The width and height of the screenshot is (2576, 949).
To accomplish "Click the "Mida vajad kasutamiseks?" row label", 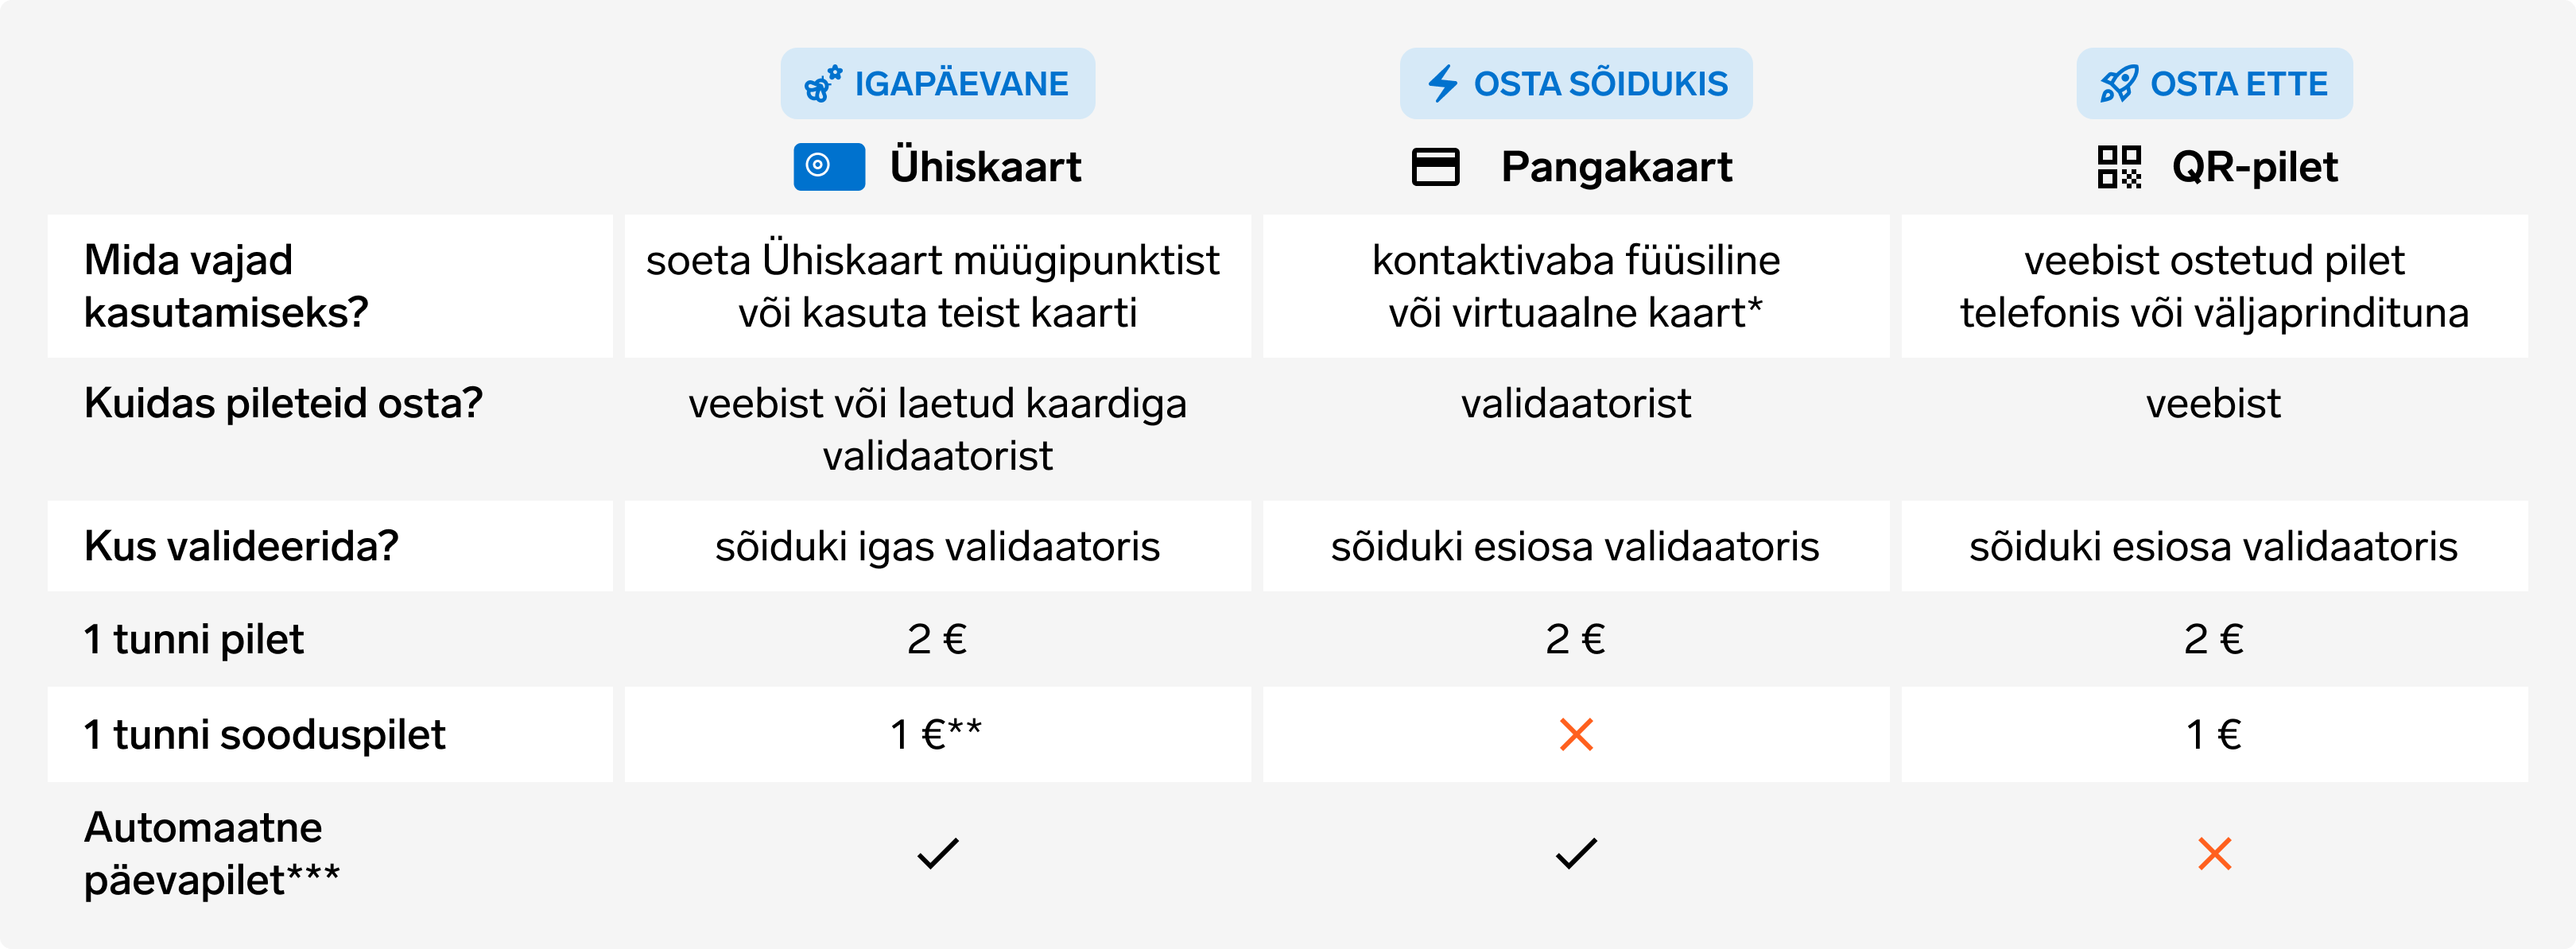I will coord(226,286).
